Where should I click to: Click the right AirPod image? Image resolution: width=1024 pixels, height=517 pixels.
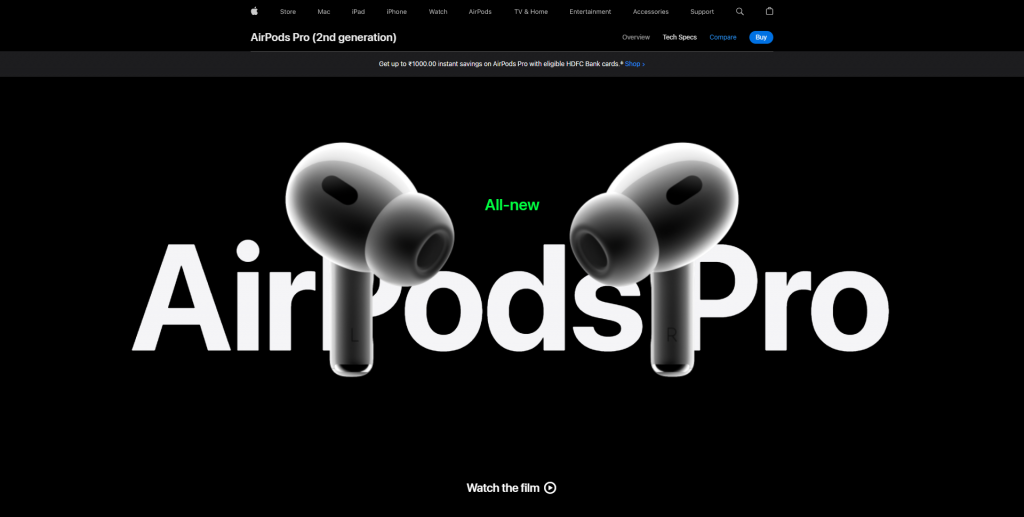click(x=654, y=258)
